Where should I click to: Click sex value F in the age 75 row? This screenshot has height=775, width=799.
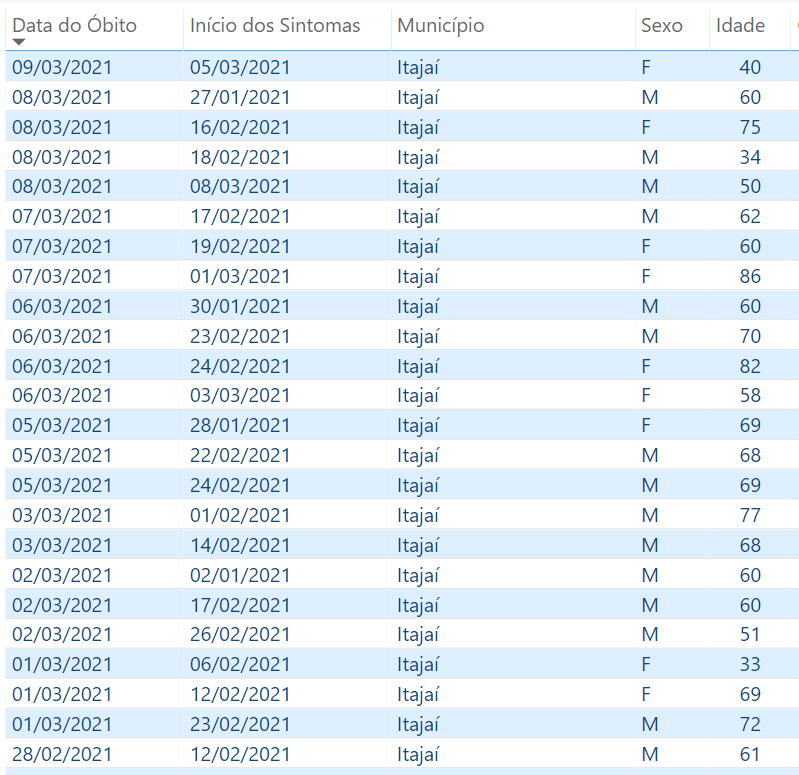tap(646, 127)
